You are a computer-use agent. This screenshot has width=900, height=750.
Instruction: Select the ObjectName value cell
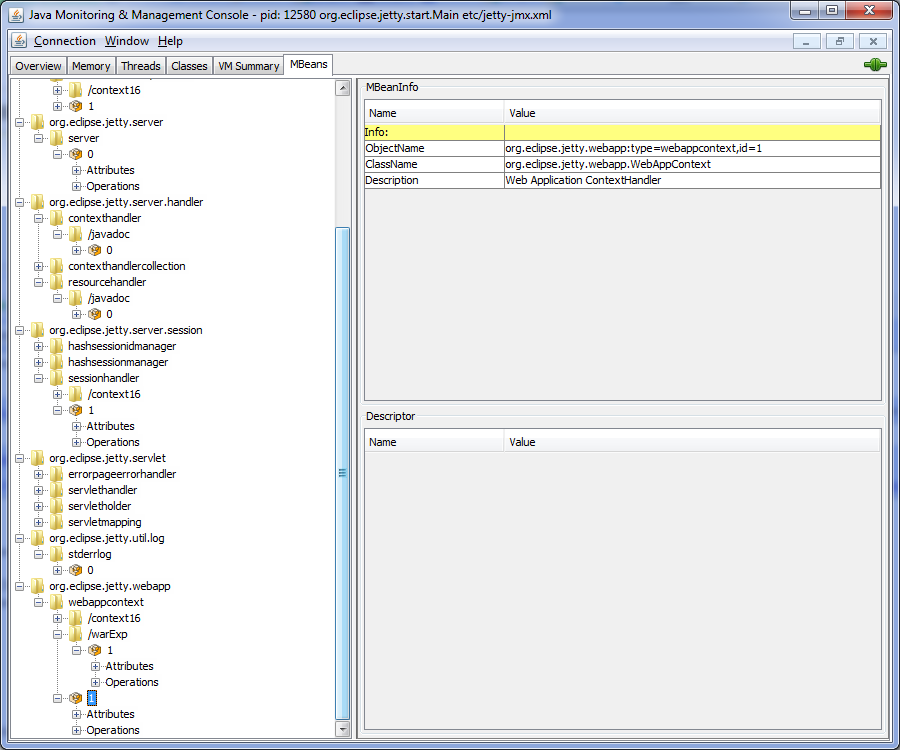(691, 148)
